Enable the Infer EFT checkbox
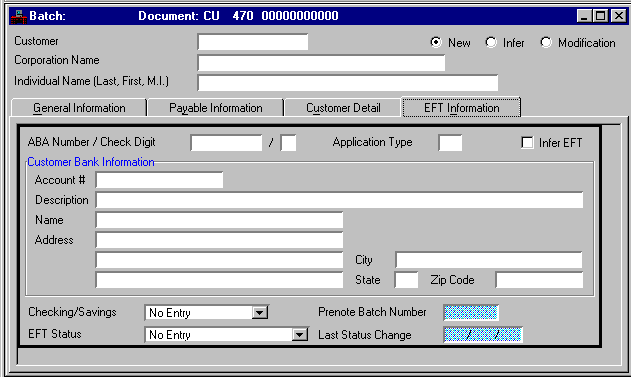The height and width of the screenshot is (377, 631). [x=527, y=142]
